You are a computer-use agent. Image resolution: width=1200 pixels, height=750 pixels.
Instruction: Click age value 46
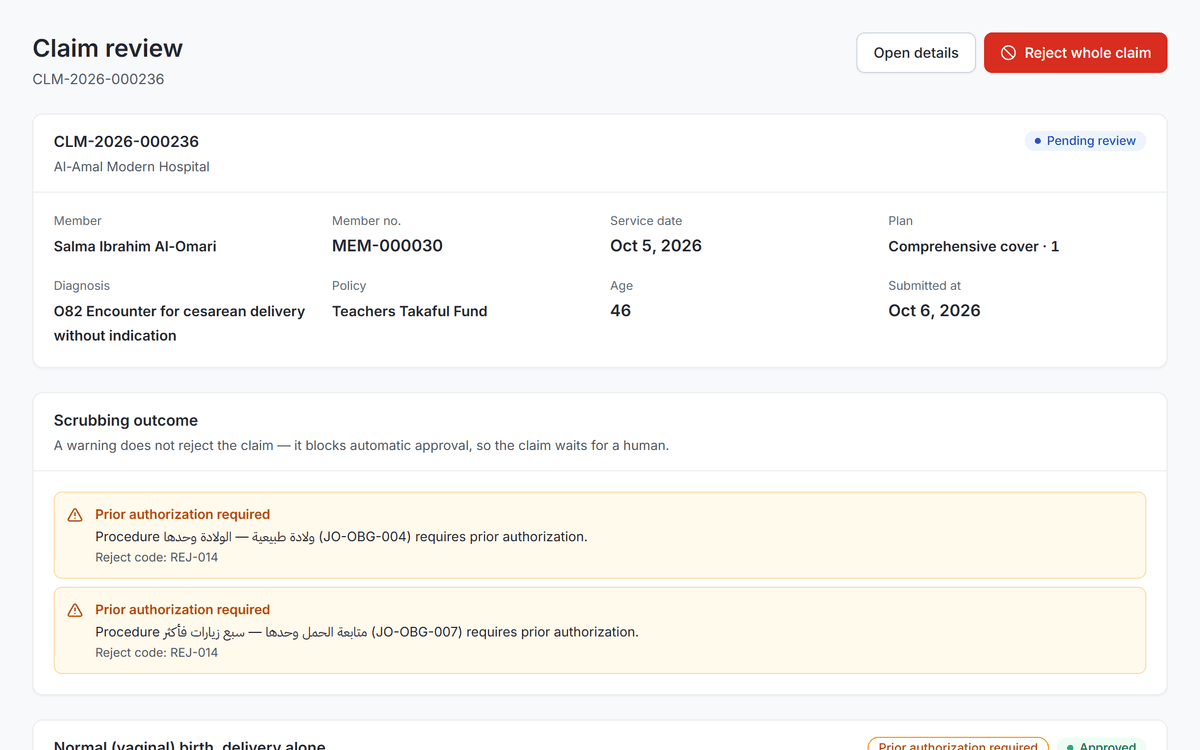620,311
